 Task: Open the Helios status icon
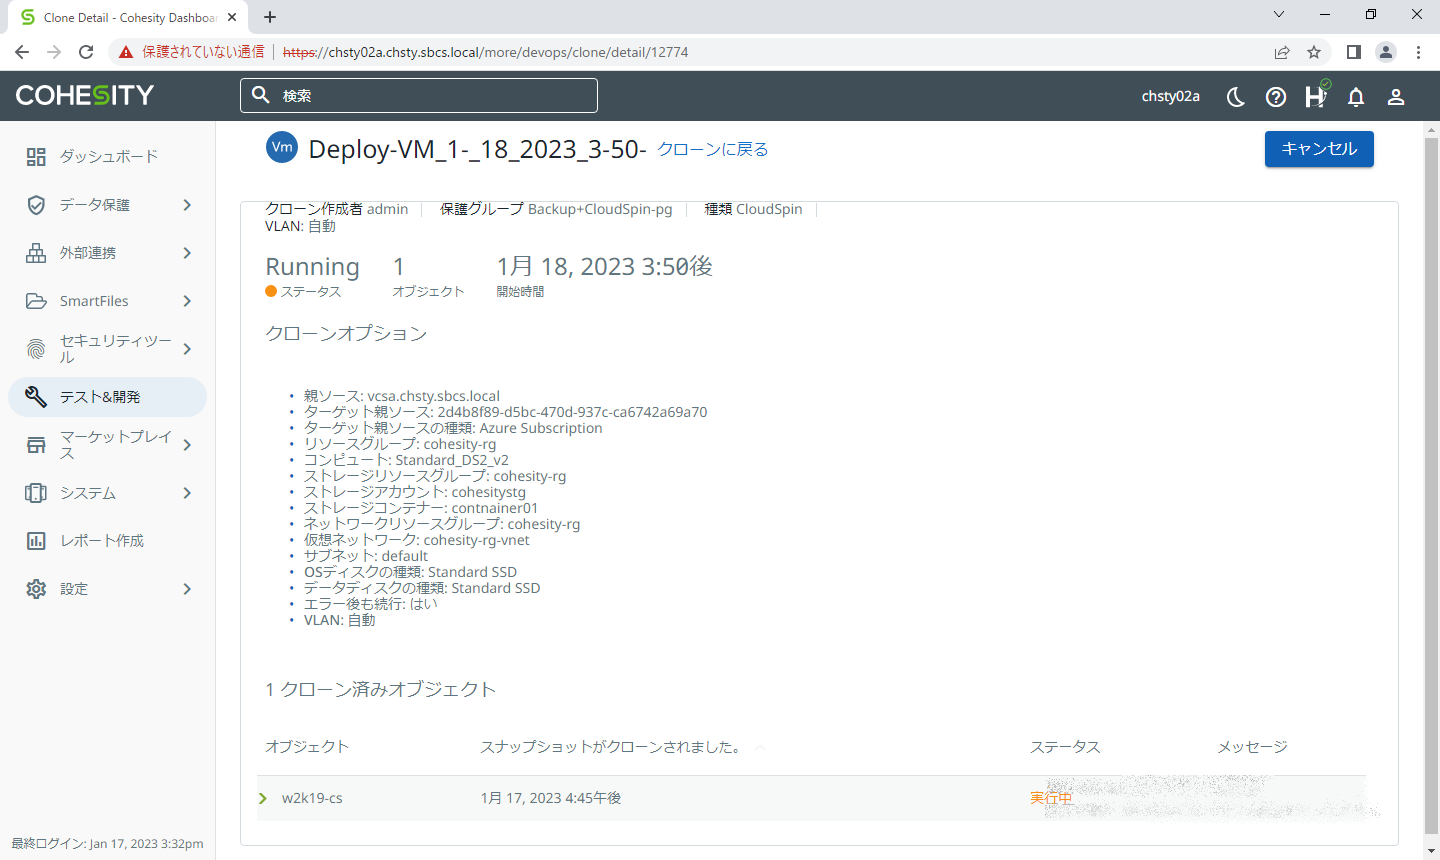click(x=1316, y=95)
